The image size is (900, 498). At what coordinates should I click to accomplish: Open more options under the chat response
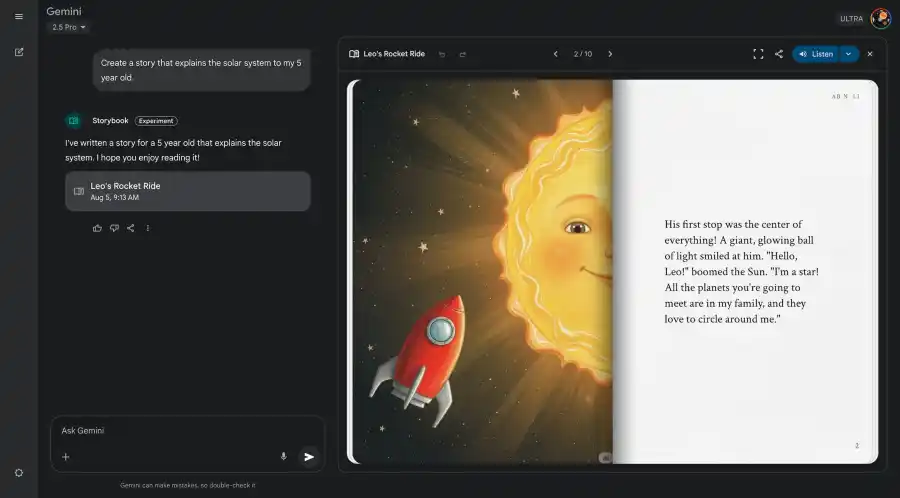tap(148, 228)
